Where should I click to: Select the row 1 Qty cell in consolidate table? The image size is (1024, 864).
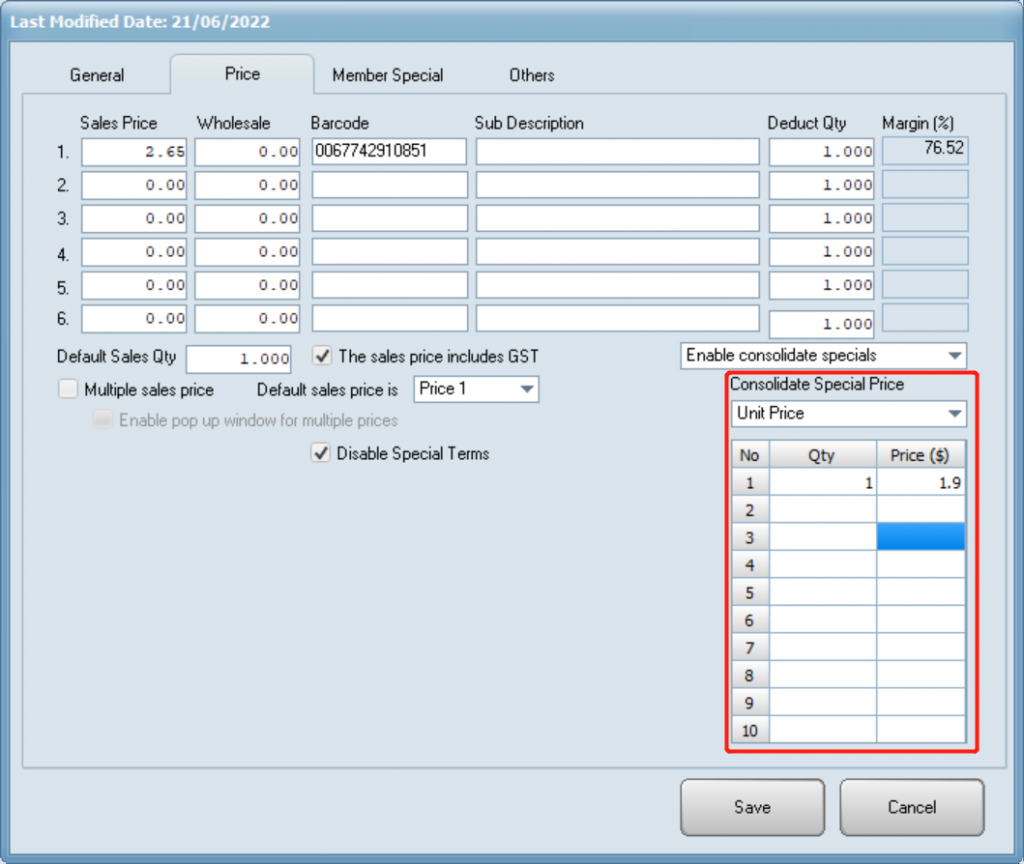(x=822, y=483)
